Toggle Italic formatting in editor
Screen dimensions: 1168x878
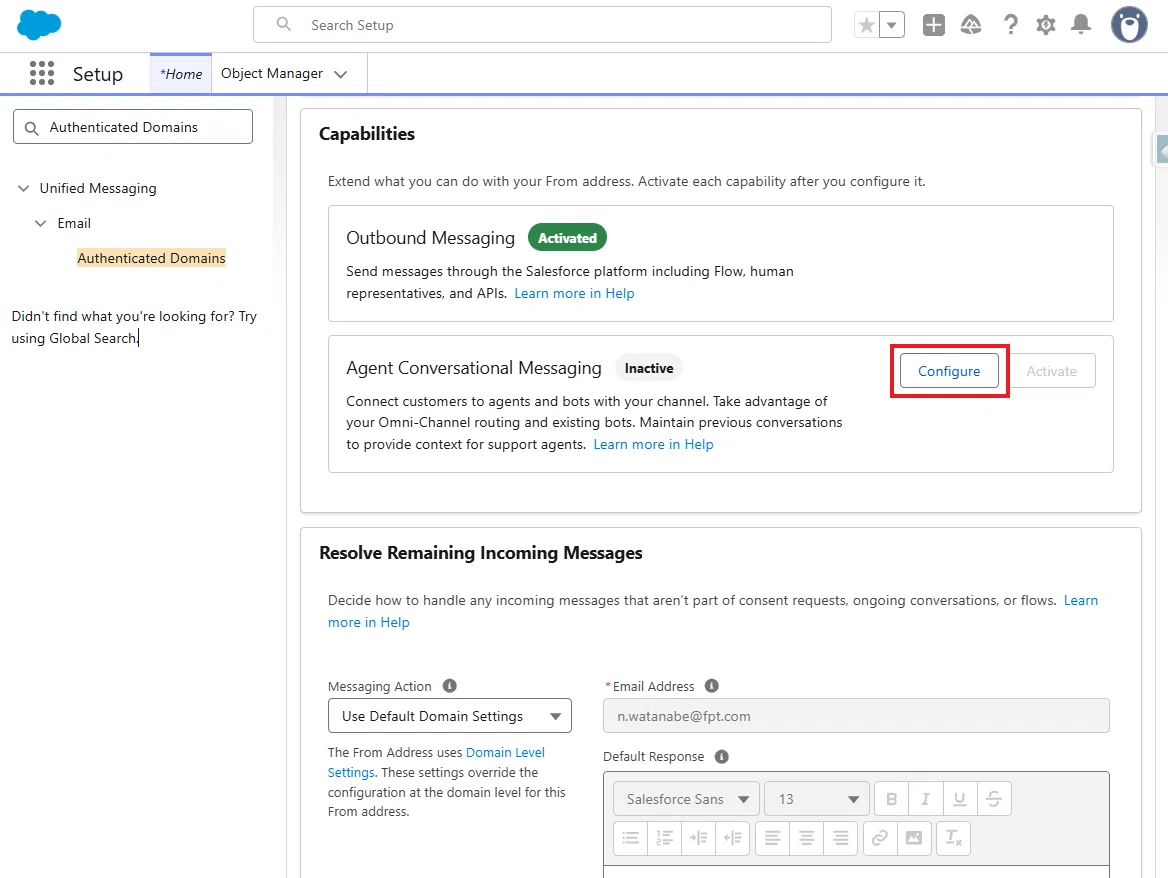point(926,799)
